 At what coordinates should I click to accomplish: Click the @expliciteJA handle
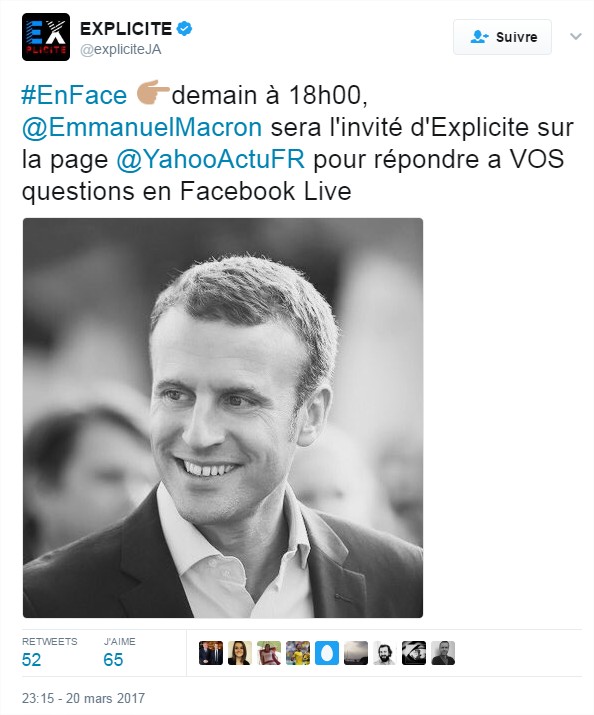tap(121, 50)
